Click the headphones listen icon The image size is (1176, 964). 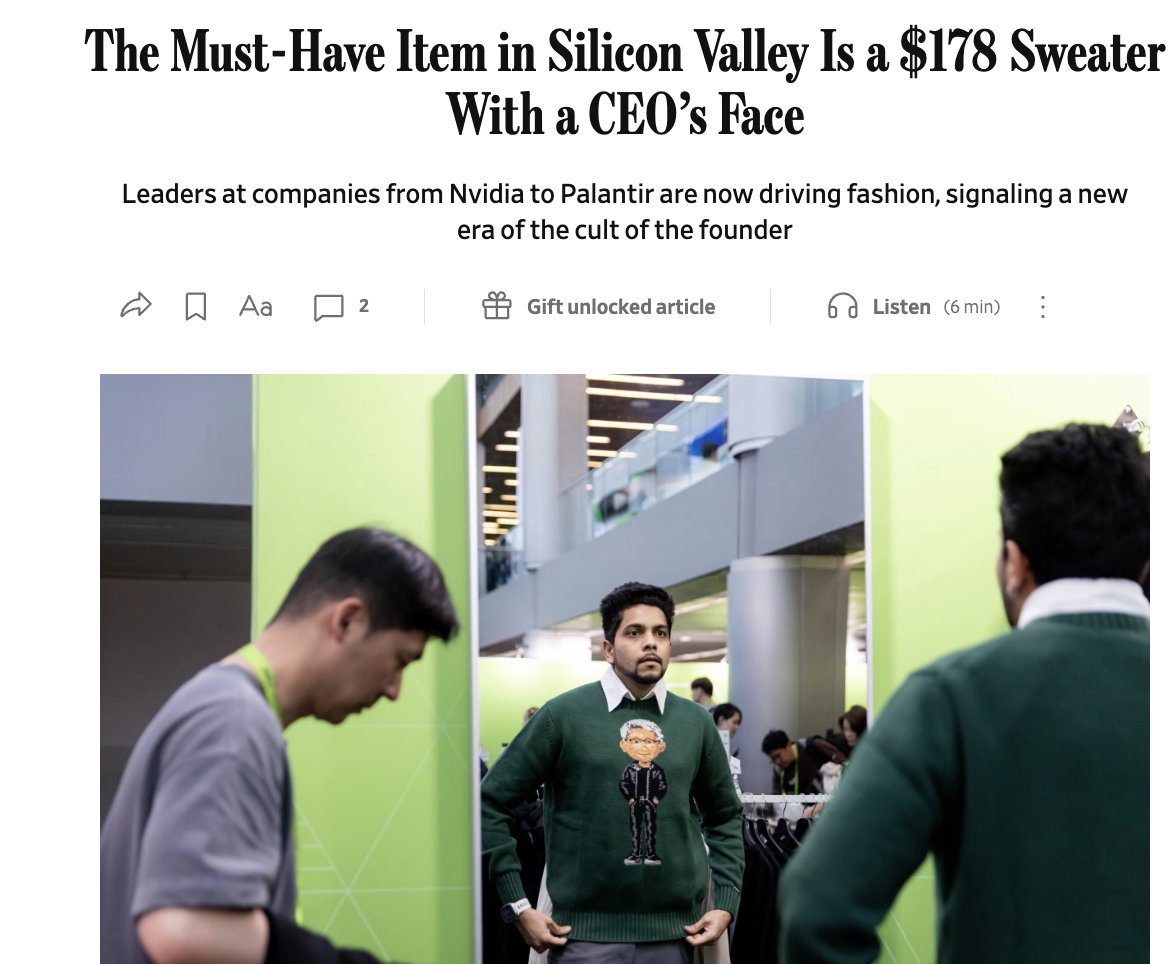842,306
